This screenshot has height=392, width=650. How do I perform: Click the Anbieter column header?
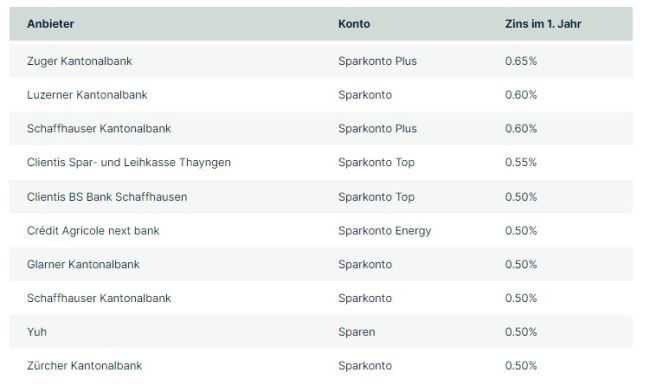(51, 24)
